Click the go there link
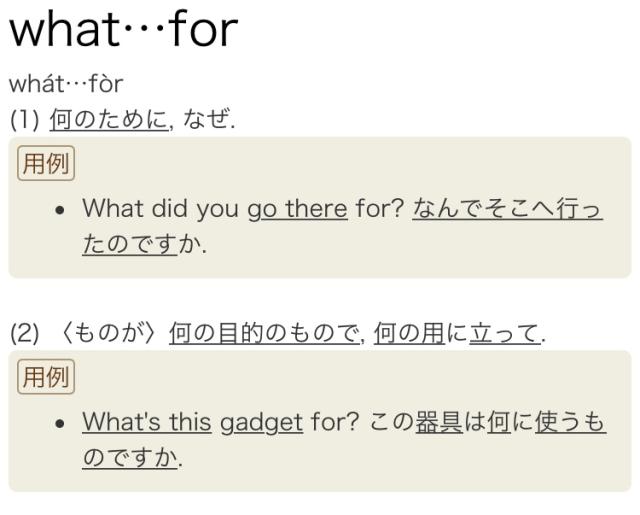The width and height of the screenshot is (640, 515). point(298,209)
